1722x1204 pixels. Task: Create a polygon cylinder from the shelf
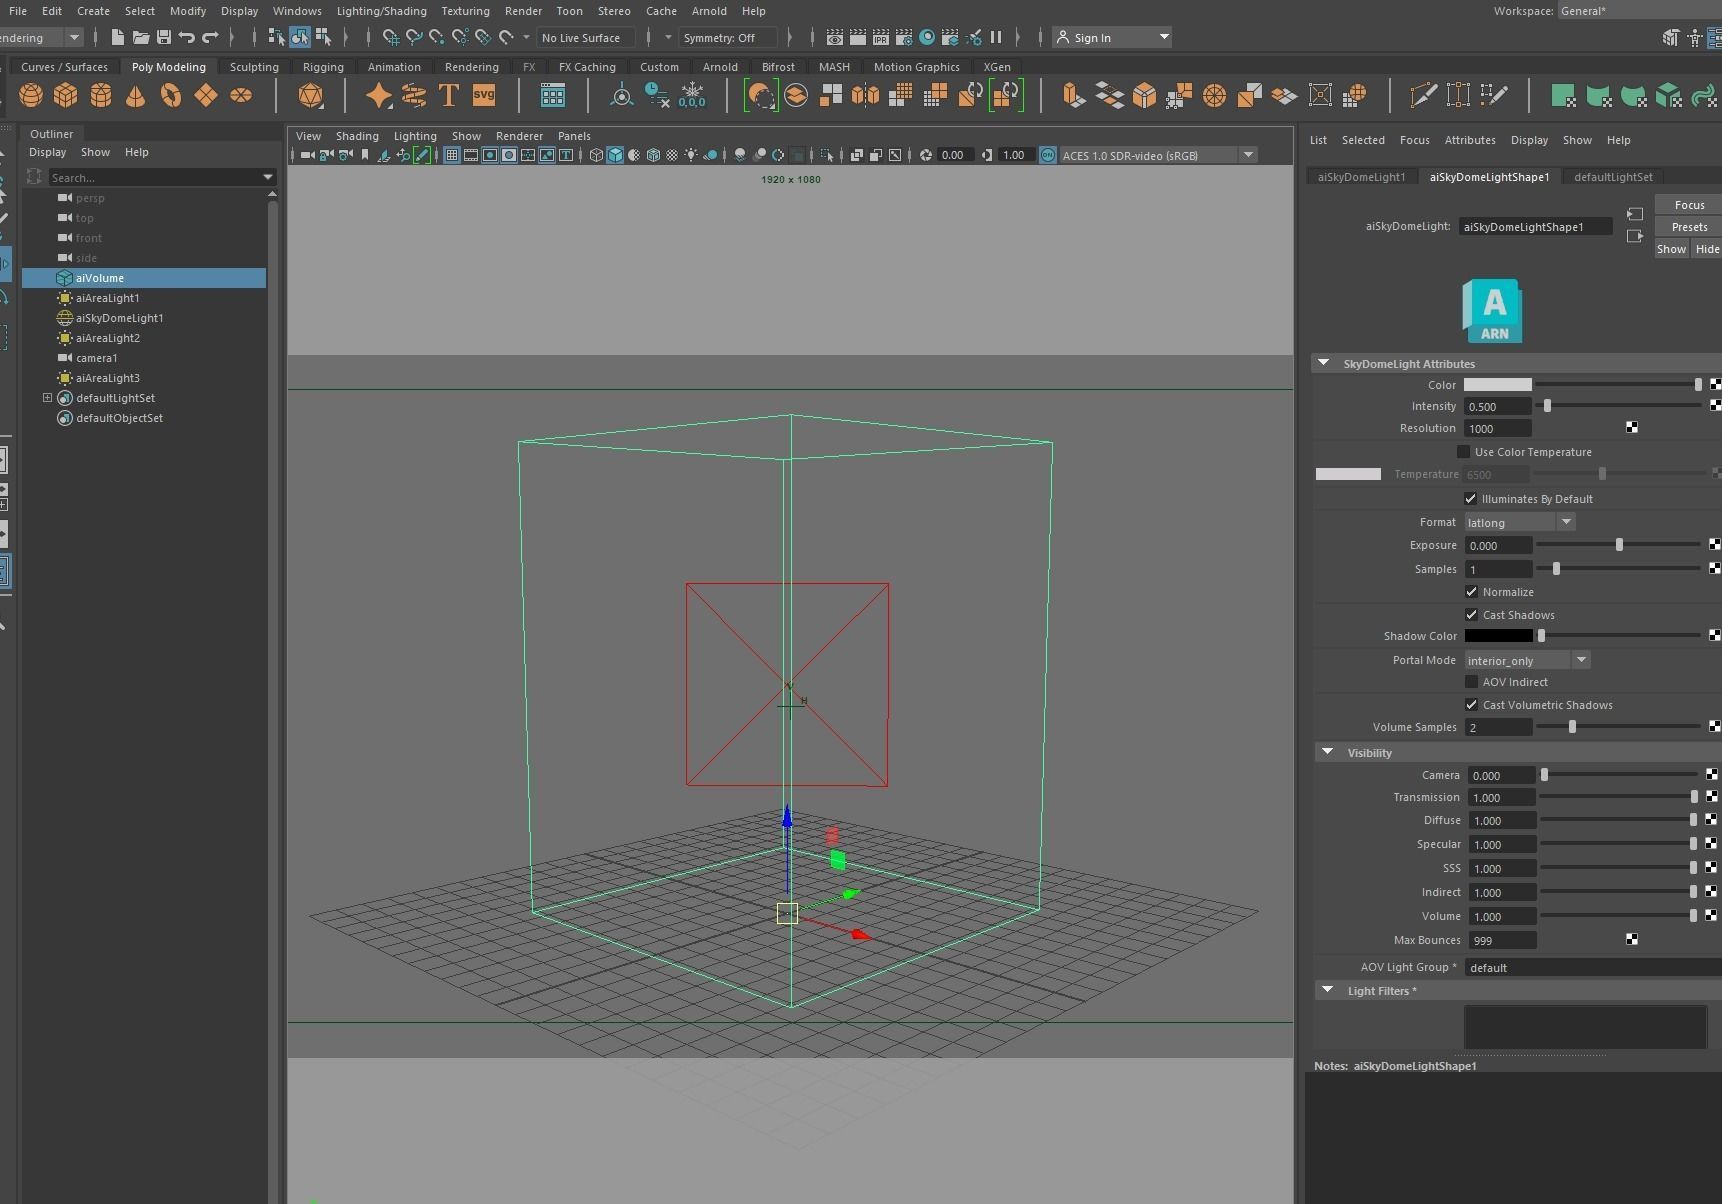coord(101,95)
